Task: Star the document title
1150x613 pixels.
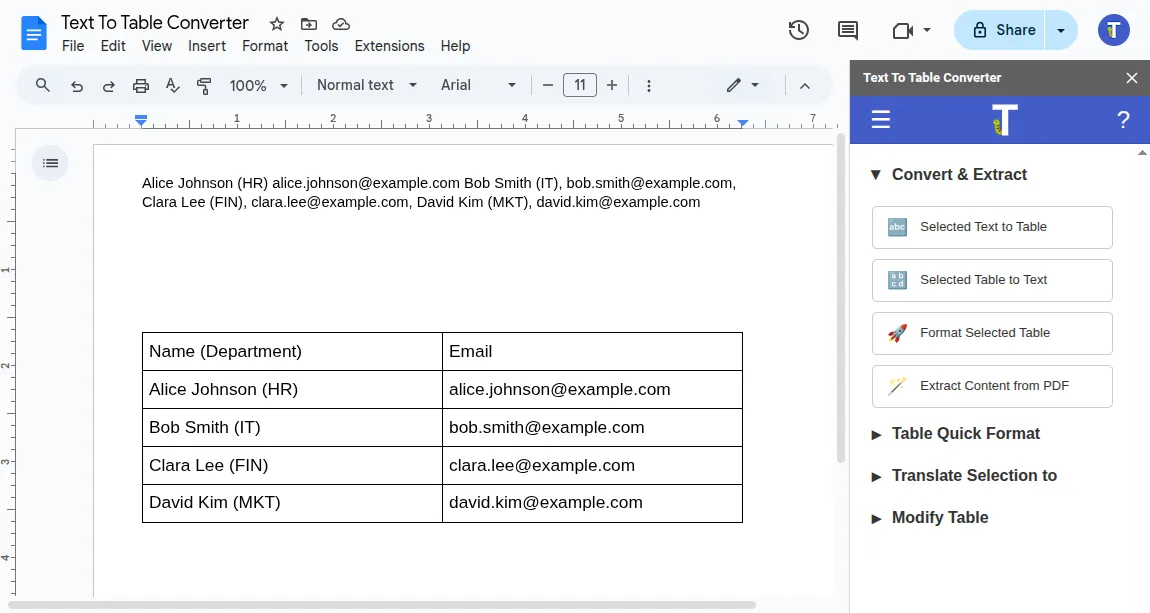Action: [x=277, y=24]
